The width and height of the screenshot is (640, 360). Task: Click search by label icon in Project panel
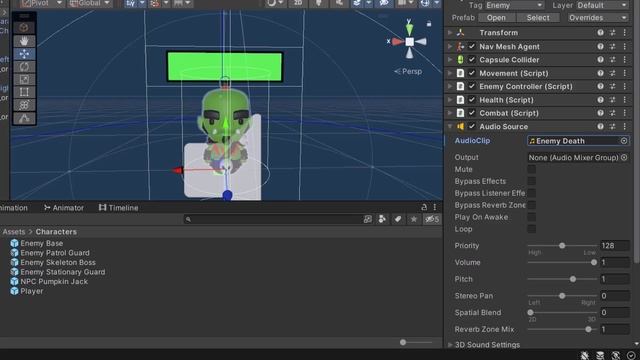tap(398, 219)
